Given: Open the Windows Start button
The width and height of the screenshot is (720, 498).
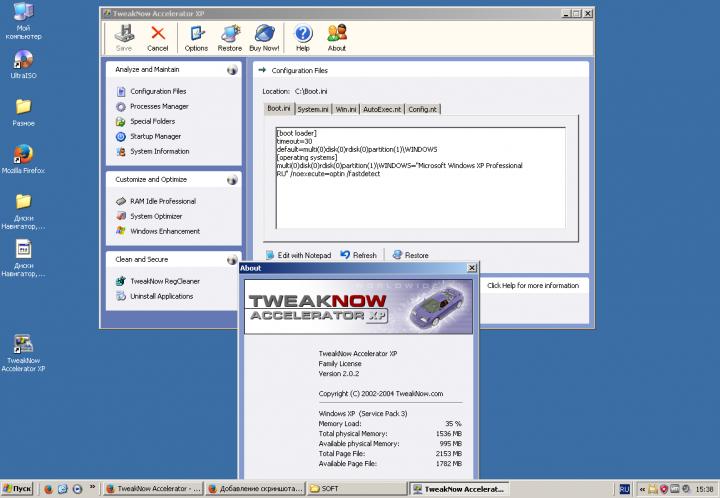Looking at the screenshot, I should (17, 489).
